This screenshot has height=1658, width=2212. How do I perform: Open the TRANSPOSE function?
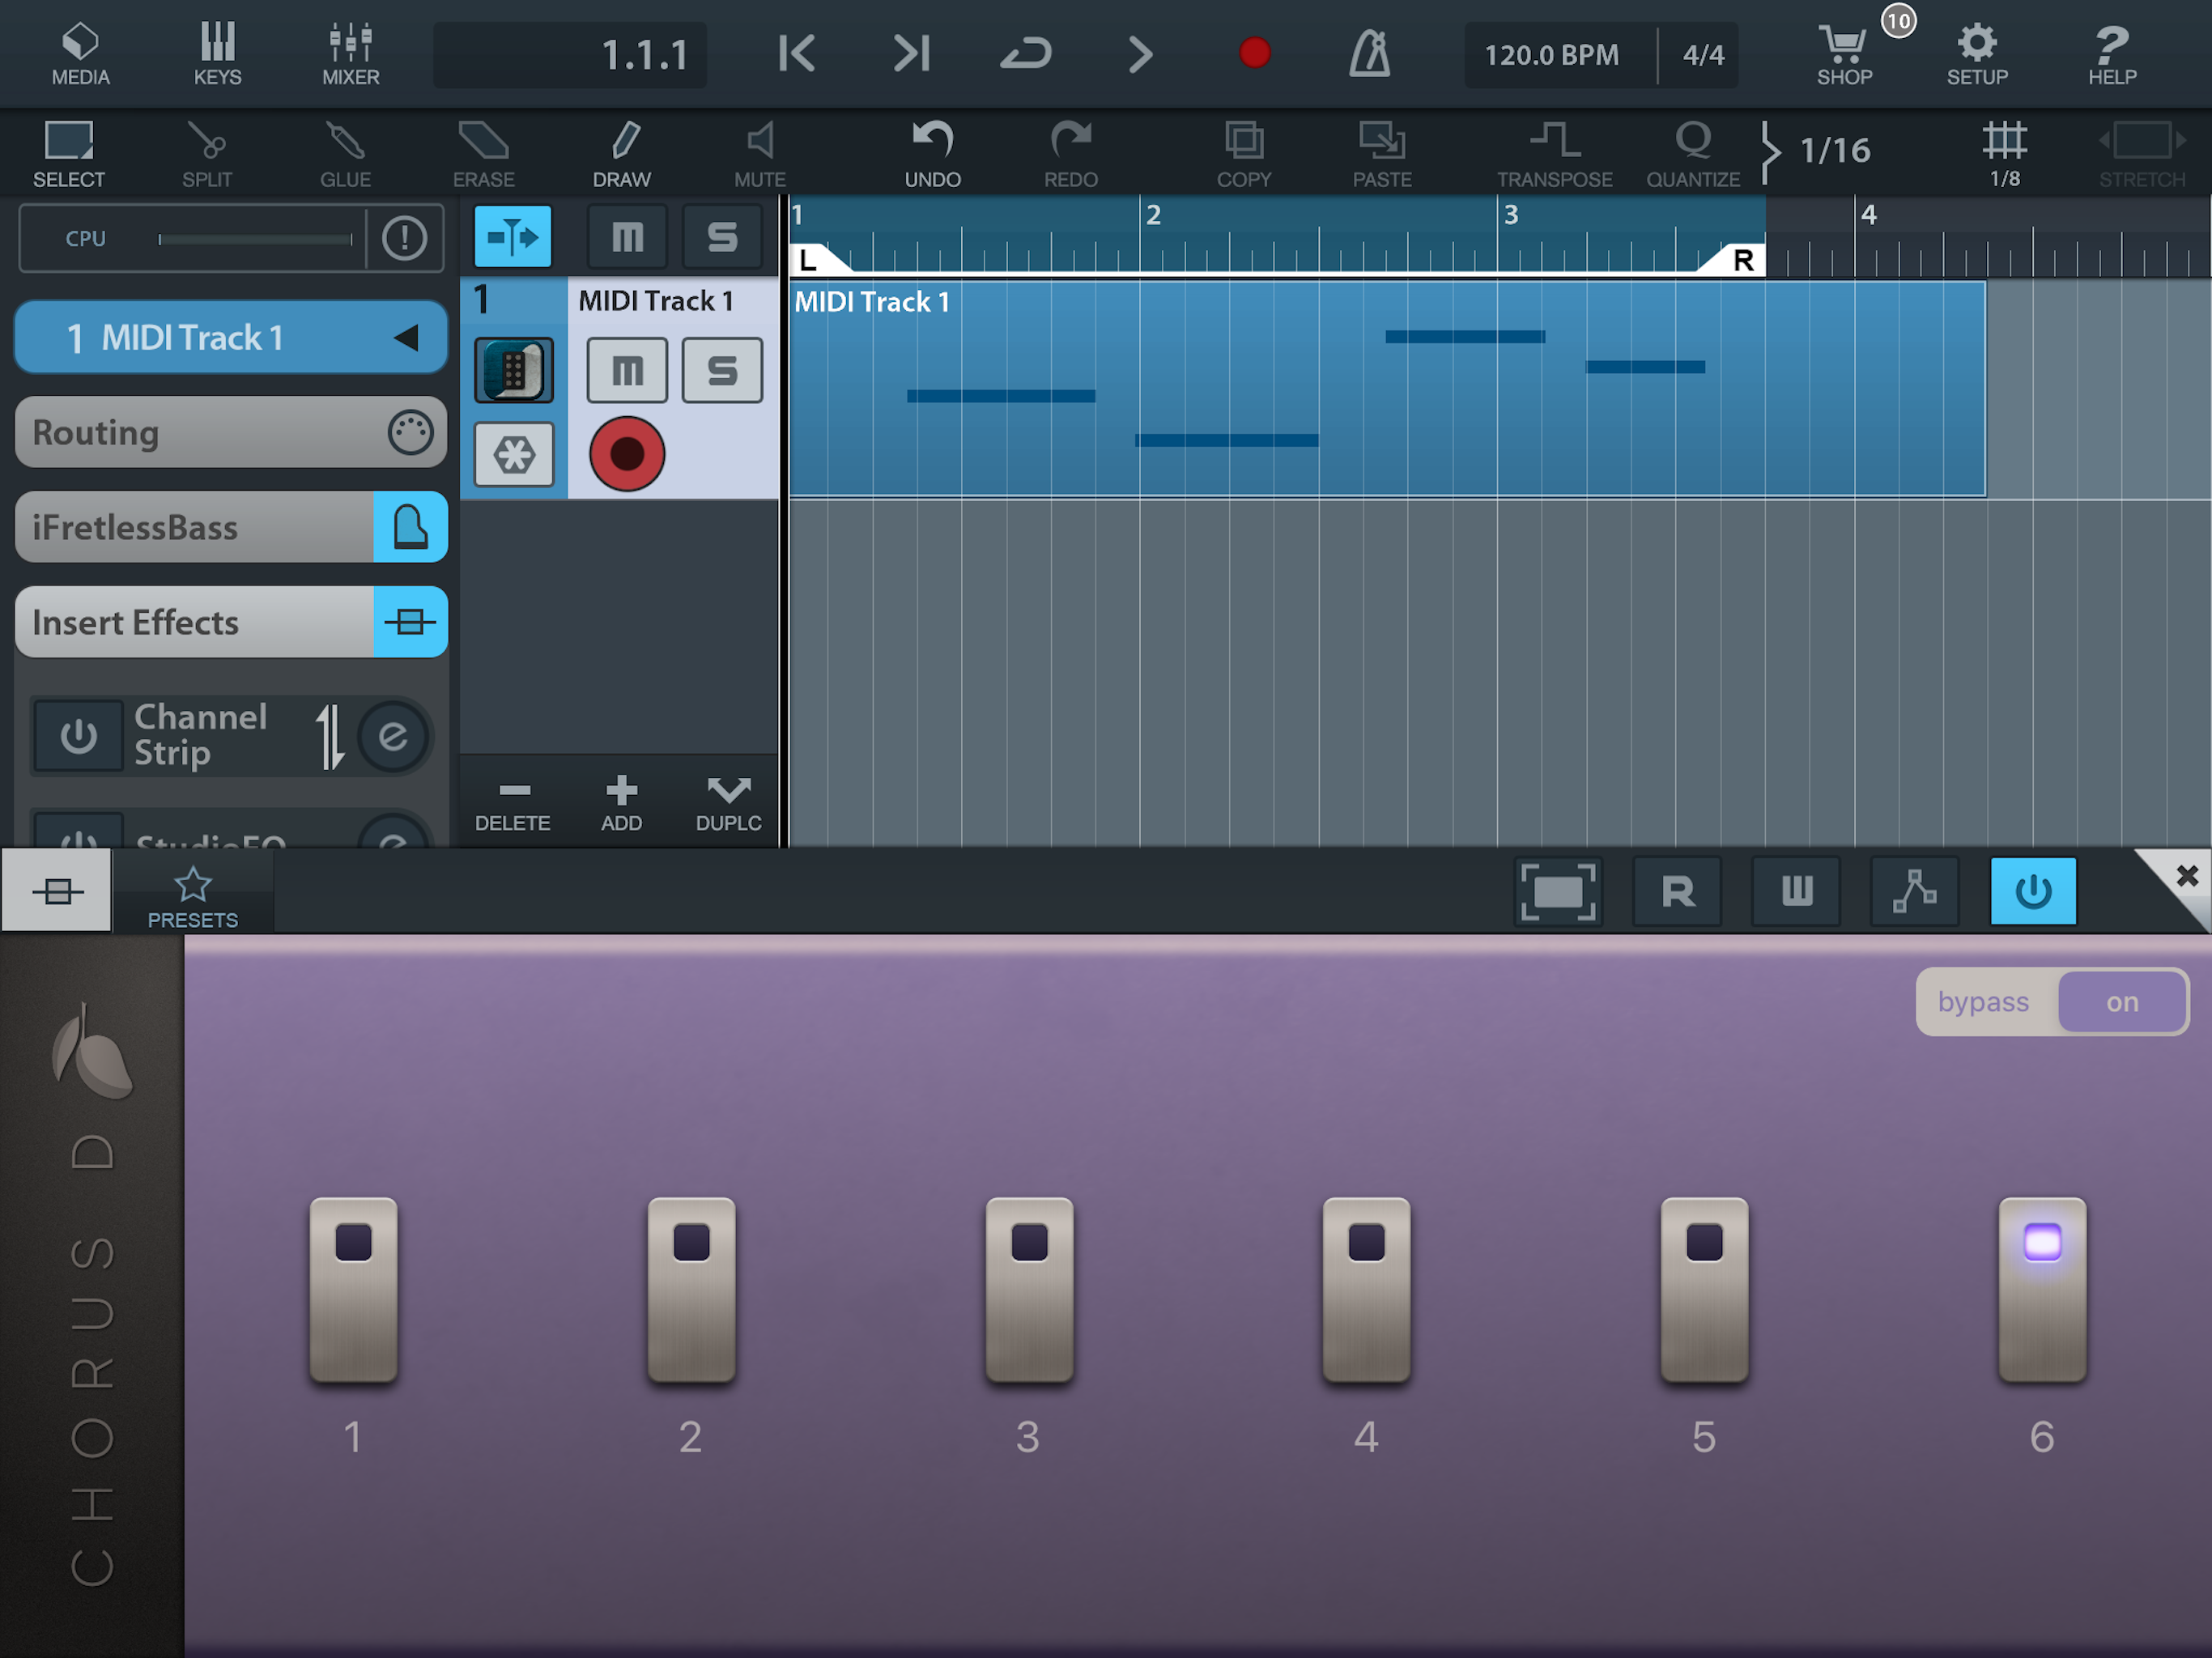click(x=1555, y=153)
